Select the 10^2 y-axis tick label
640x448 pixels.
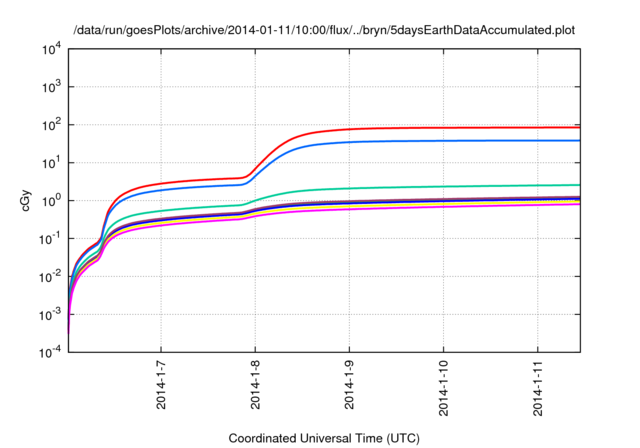click(52, 125)
